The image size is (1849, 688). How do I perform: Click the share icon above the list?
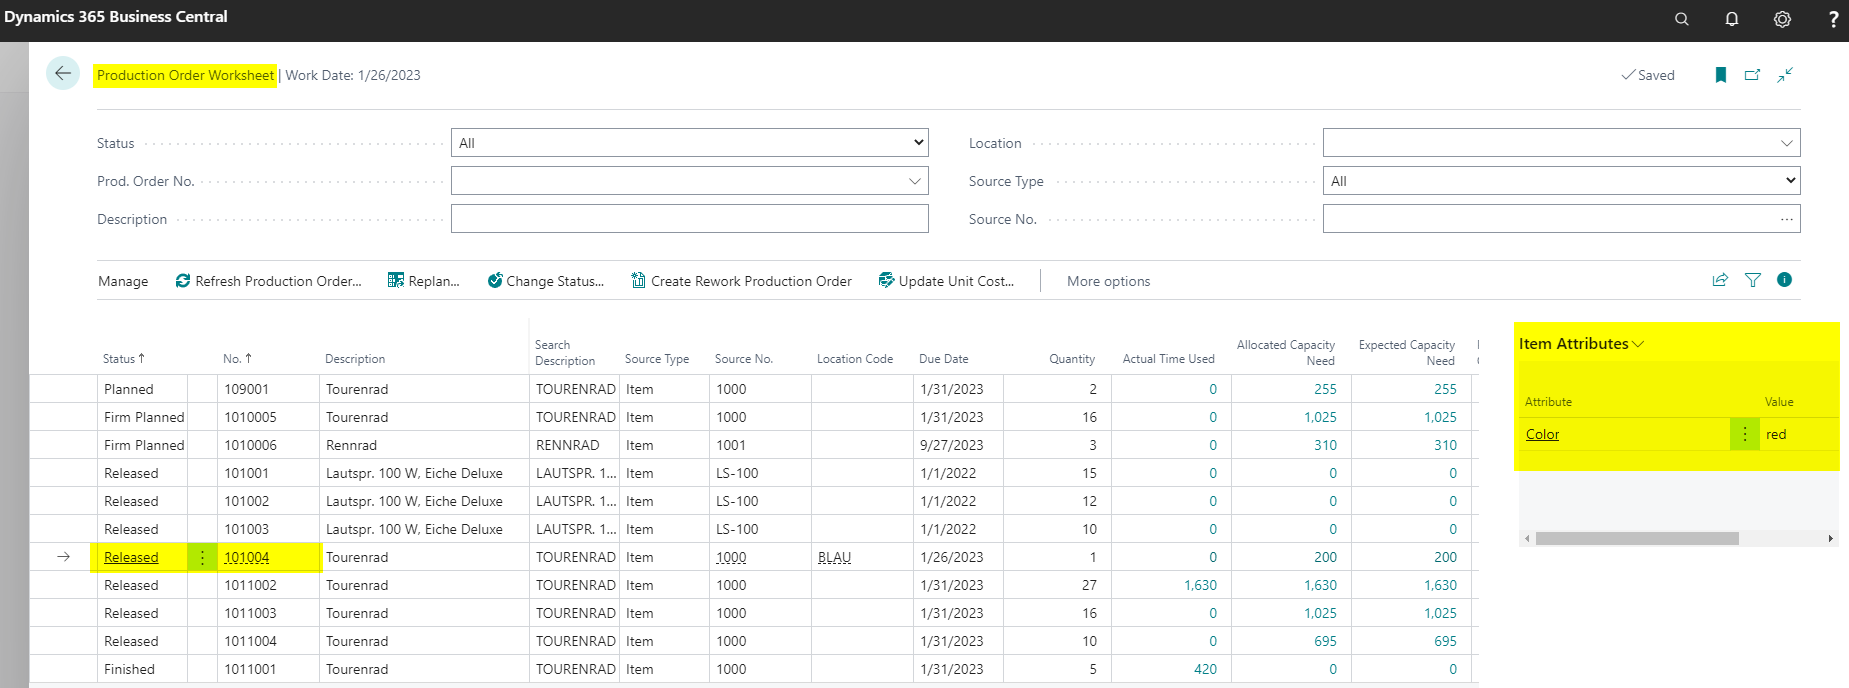[x=1720, y=280]
